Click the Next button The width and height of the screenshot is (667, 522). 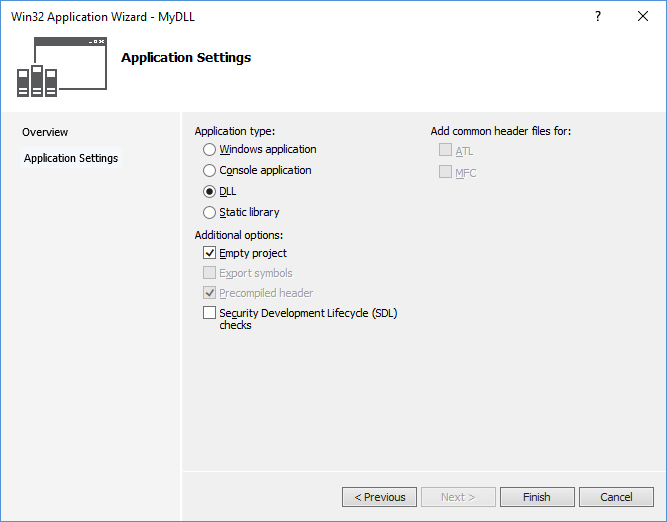click(457, 497)
